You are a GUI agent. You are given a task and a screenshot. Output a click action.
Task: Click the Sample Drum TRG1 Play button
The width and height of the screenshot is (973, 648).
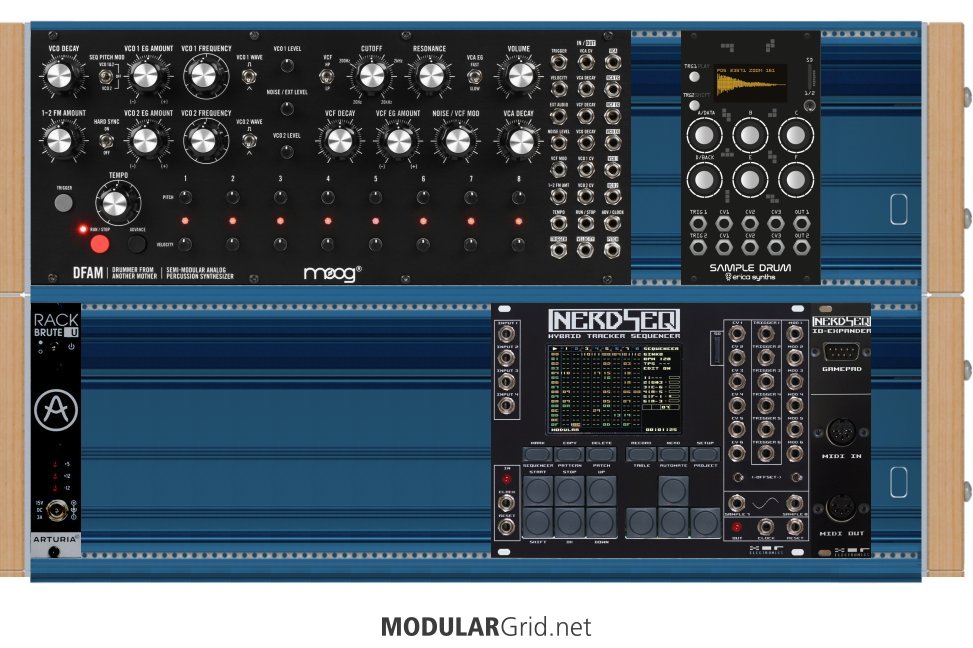click(694, 77)
